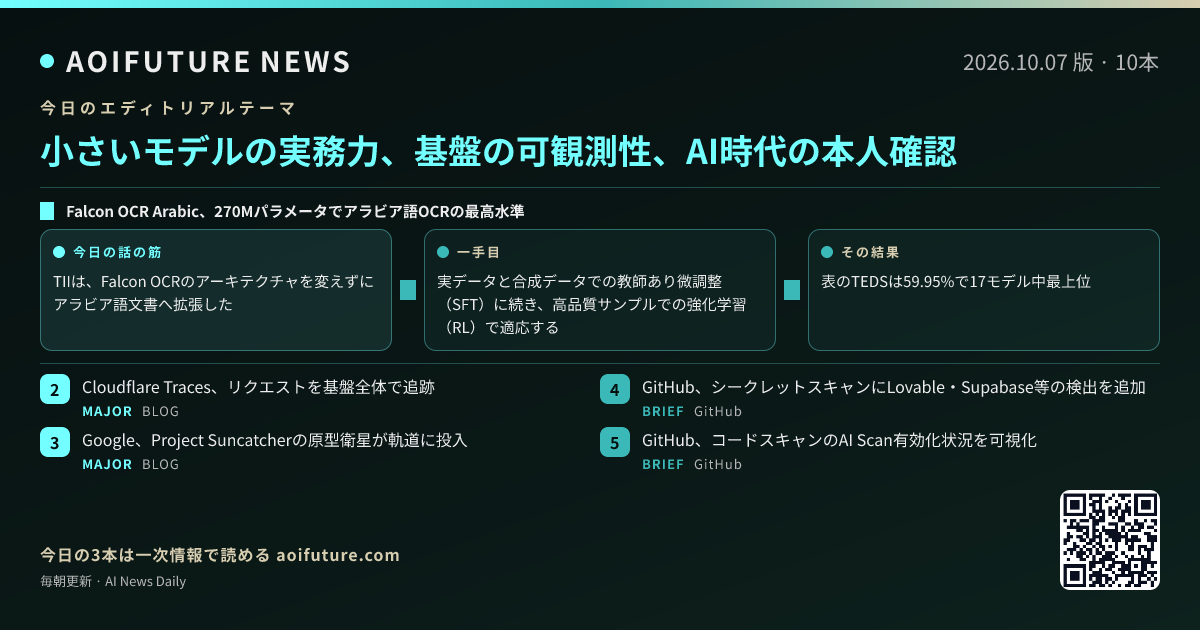Select the その結果 card

click(x=984, y=290)
